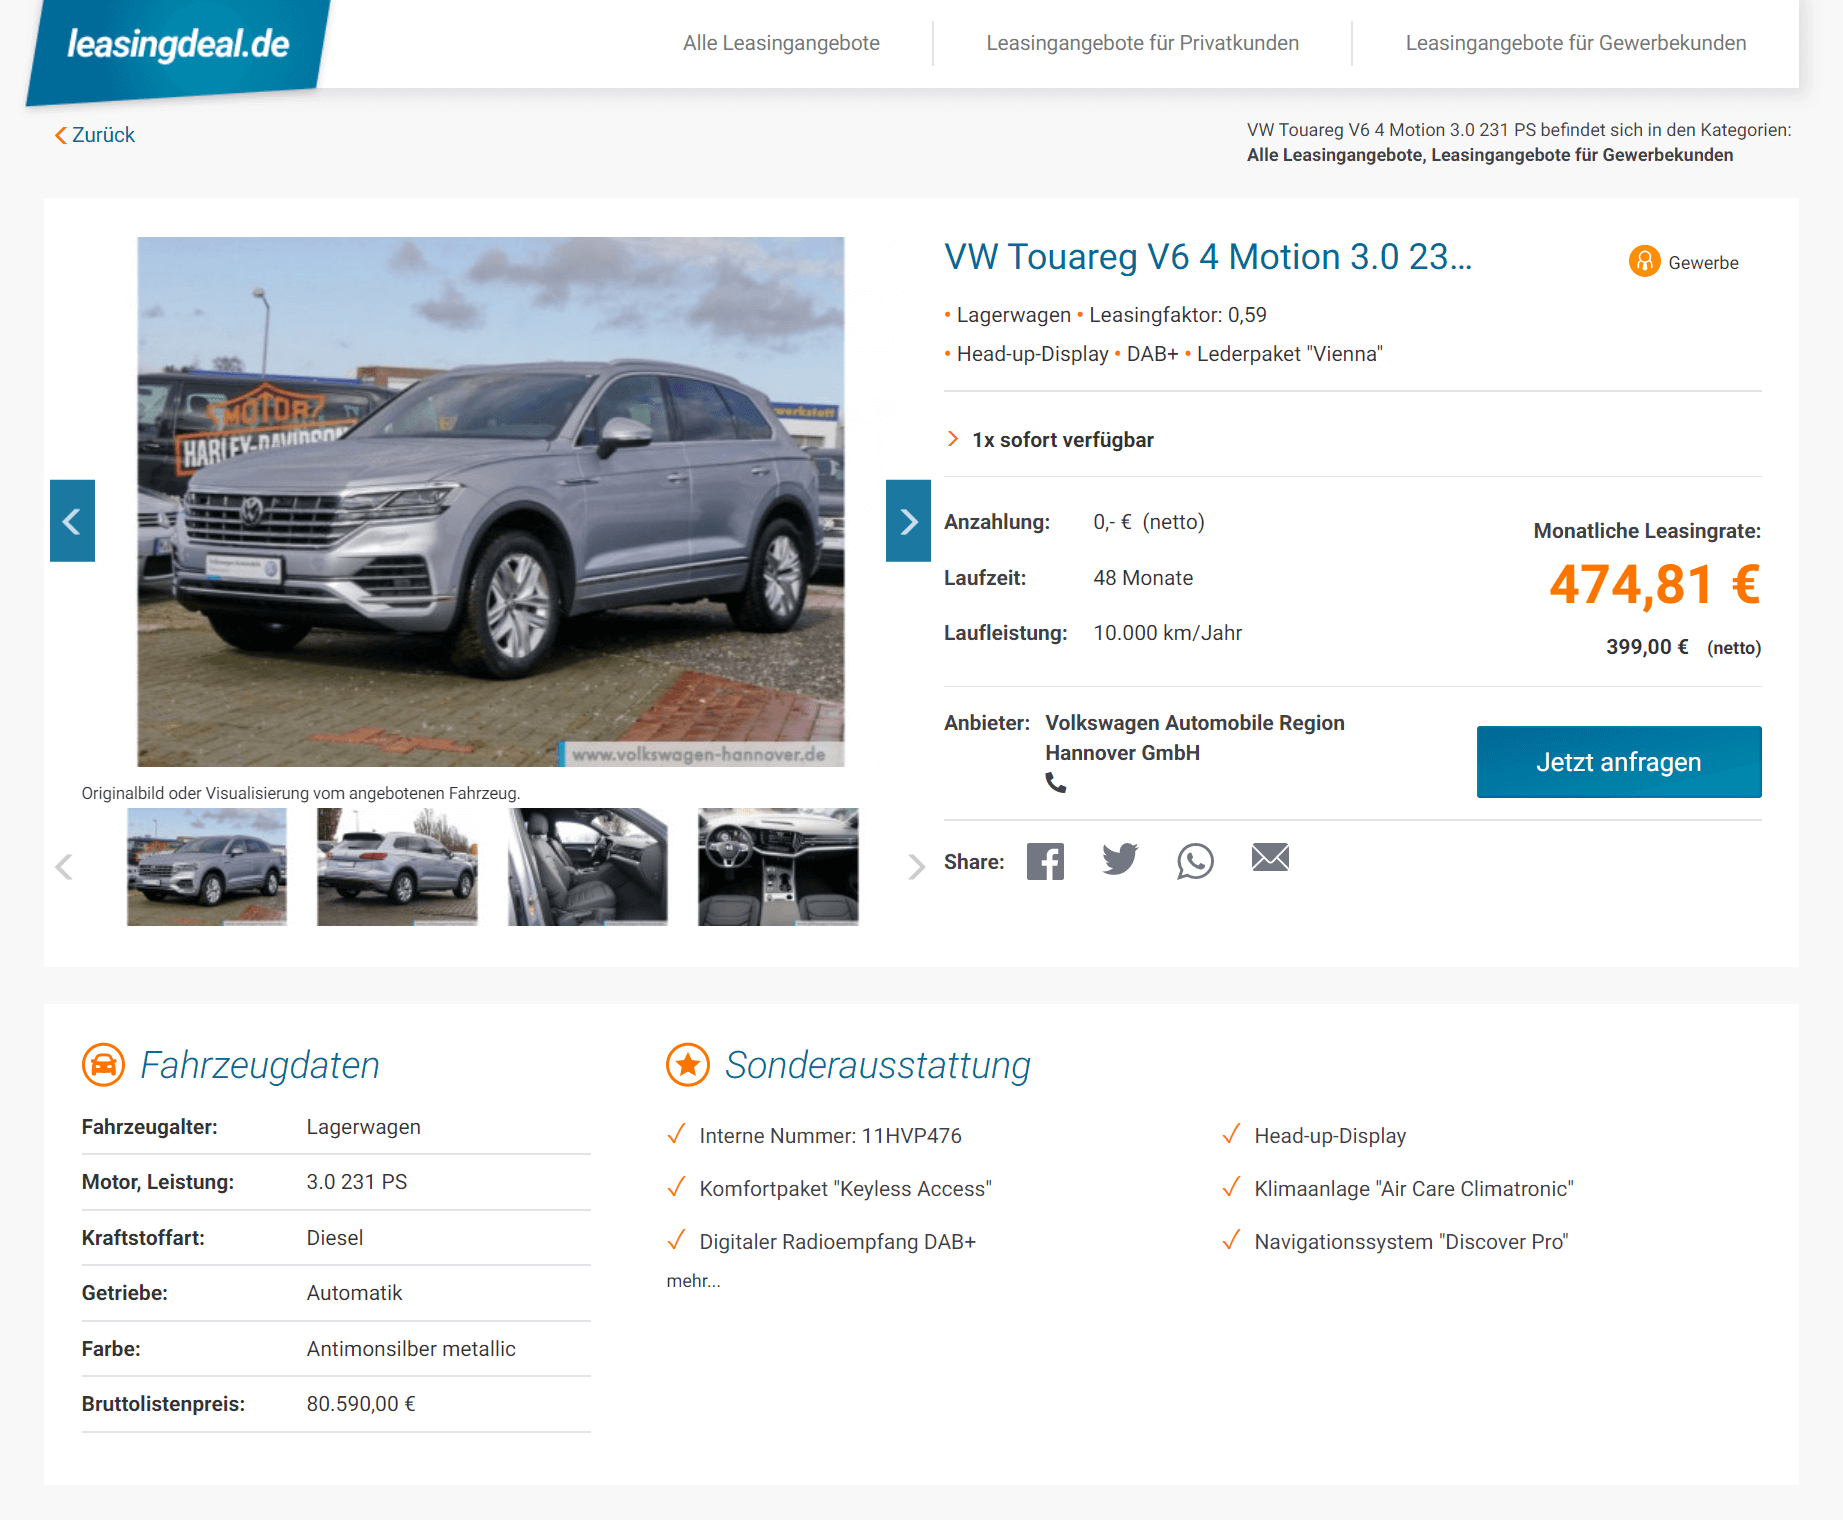1843x1520 pixels.
Task: Click the Fahrzeugdaten car icon
Action: coord(103,1065)
